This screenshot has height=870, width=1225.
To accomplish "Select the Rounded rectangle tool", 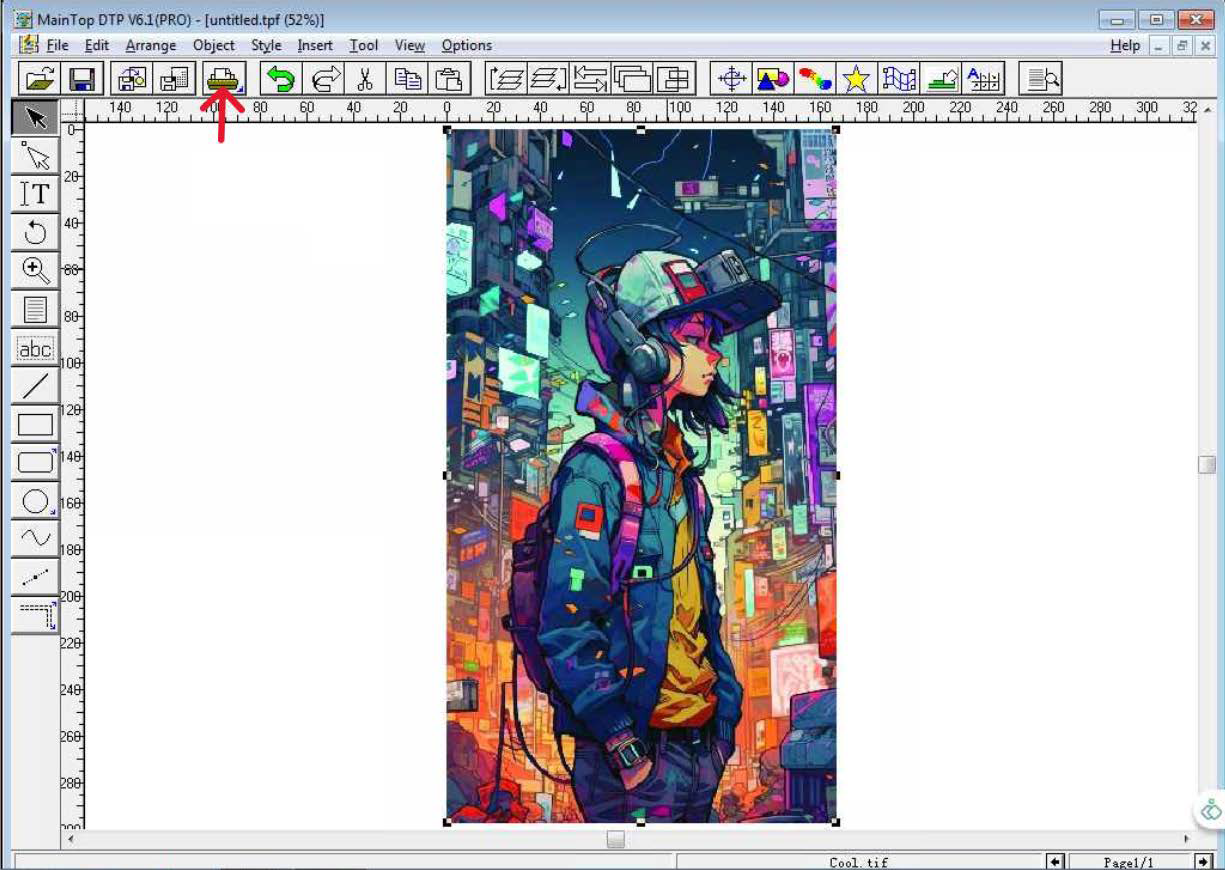I will click(36, 462).
